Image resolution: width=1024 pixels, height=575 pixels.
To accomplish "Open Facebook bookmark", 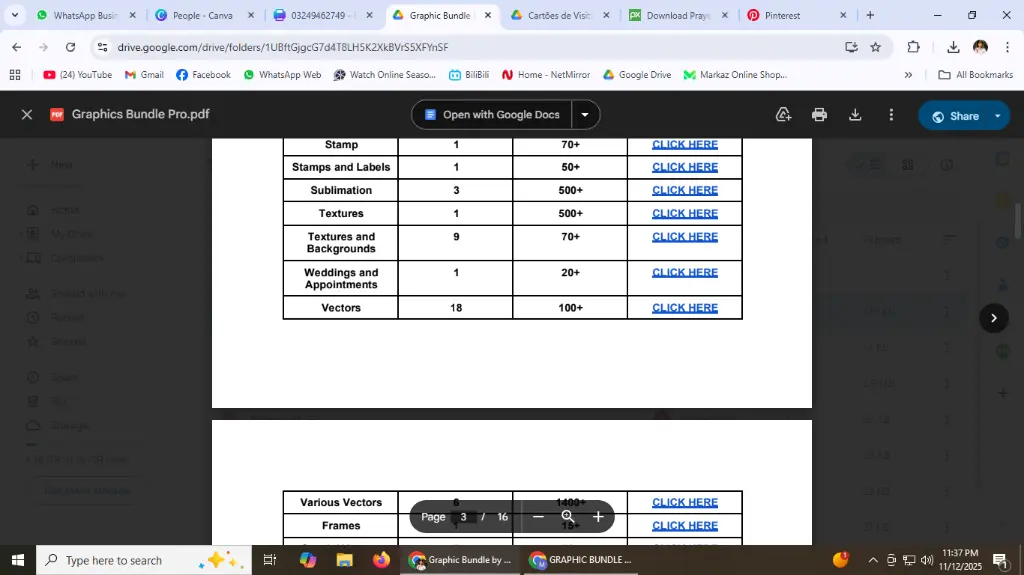I will 203,75.
